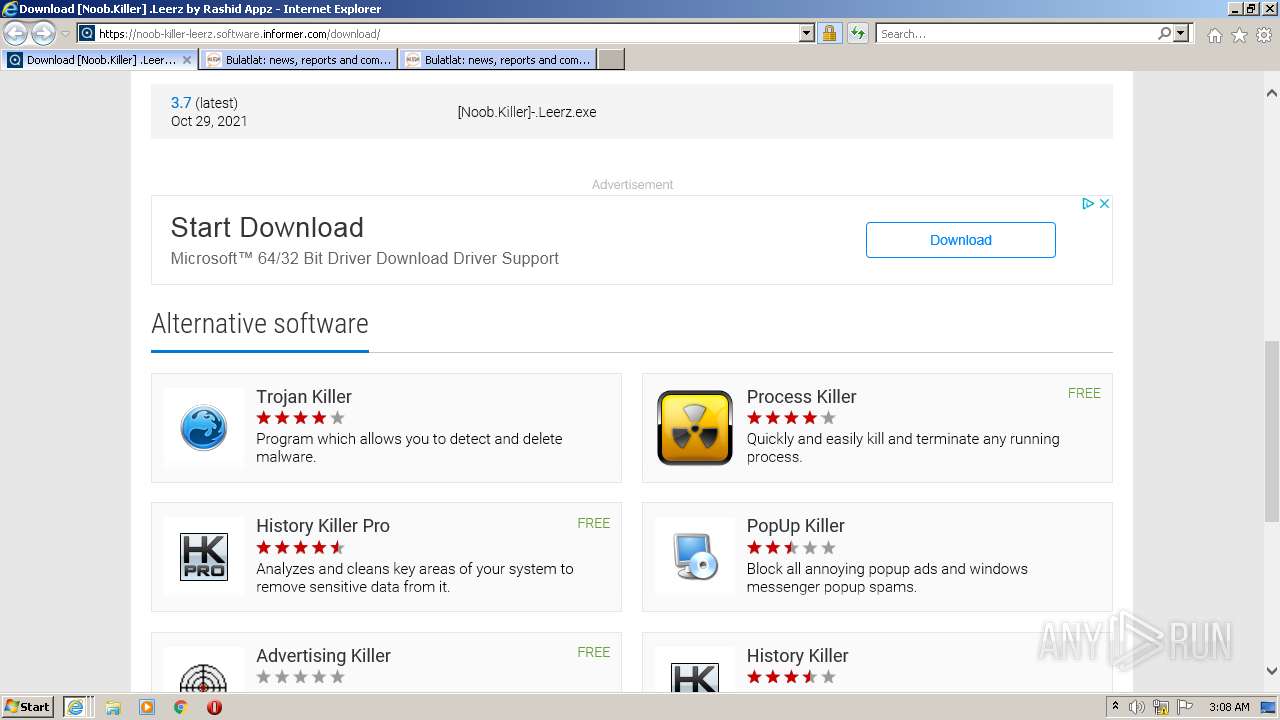Click PopUp Killer star rating
This screenshot has width=1280, height=720.
791,548
